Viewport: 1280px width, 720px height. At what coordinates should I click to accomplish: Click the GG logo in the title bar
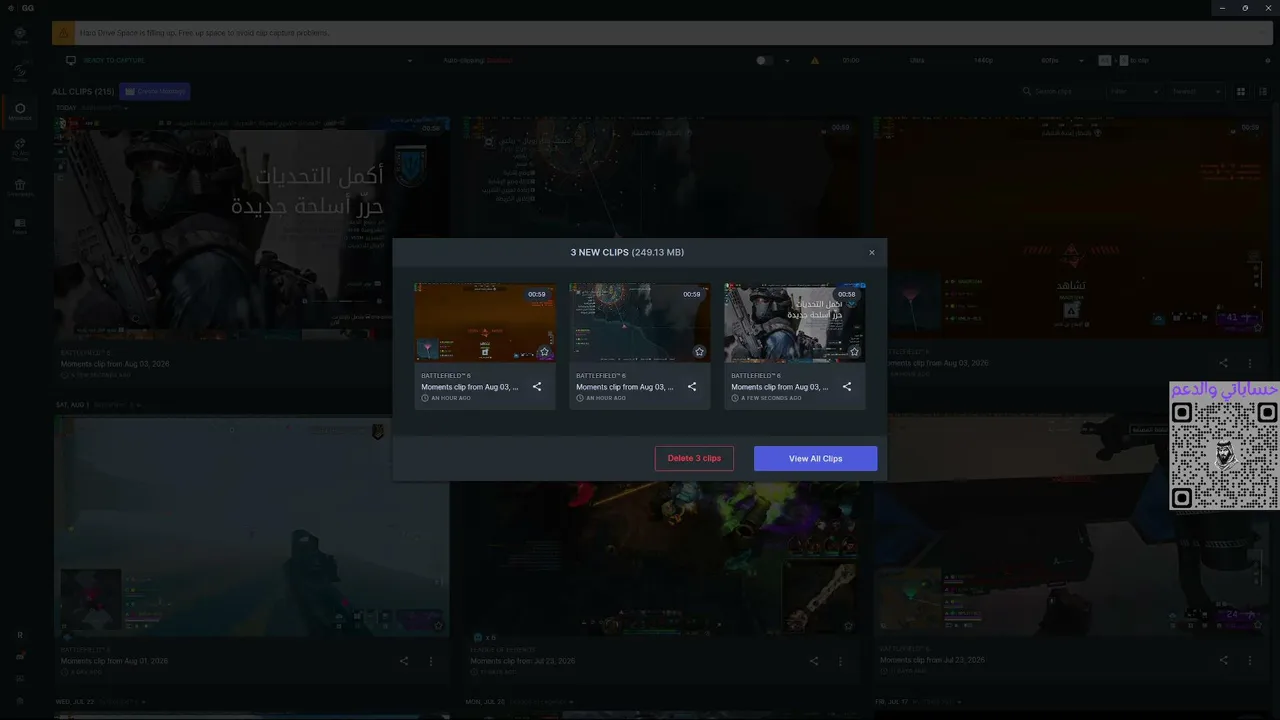point(27,7)
